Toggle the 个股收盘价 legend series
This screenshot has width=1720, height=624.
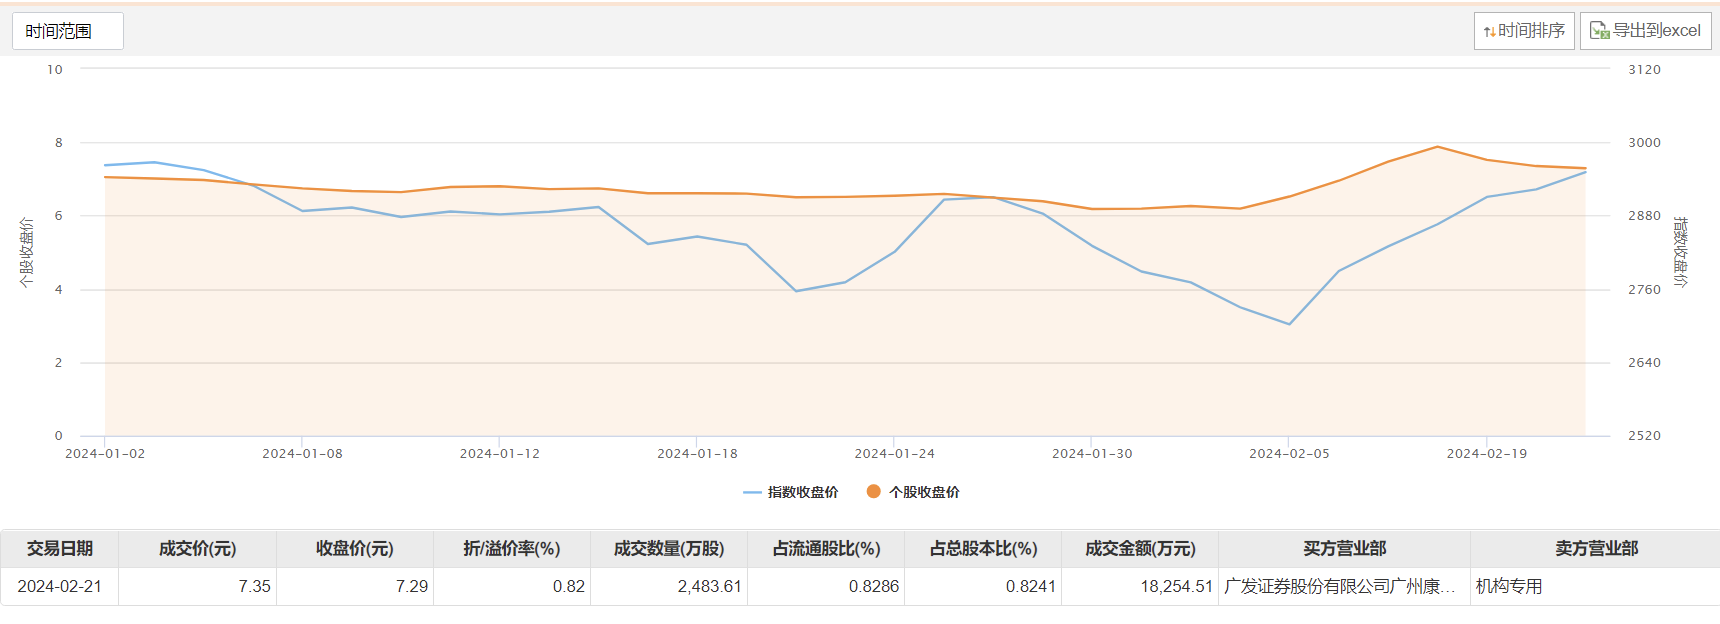(913, 492)
